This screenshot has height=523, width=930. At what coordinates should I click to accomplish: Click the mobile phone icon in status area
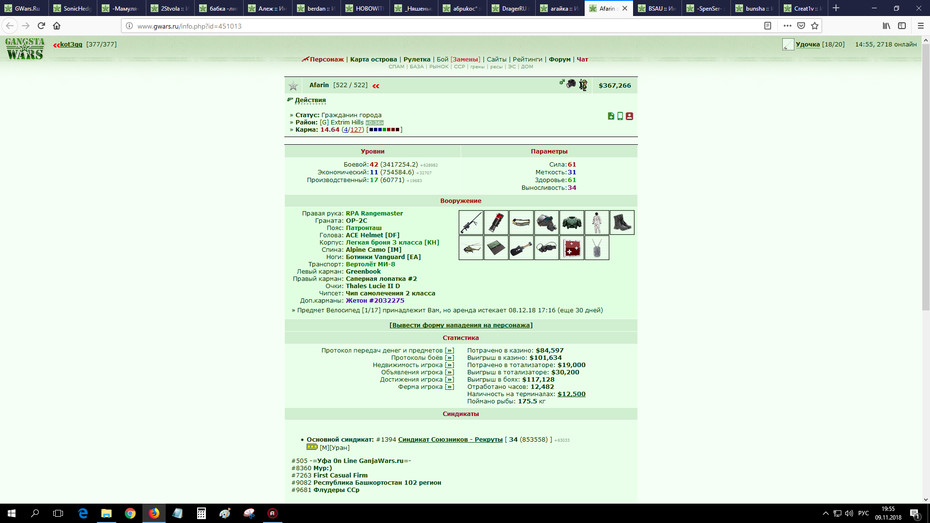point(620,116)
